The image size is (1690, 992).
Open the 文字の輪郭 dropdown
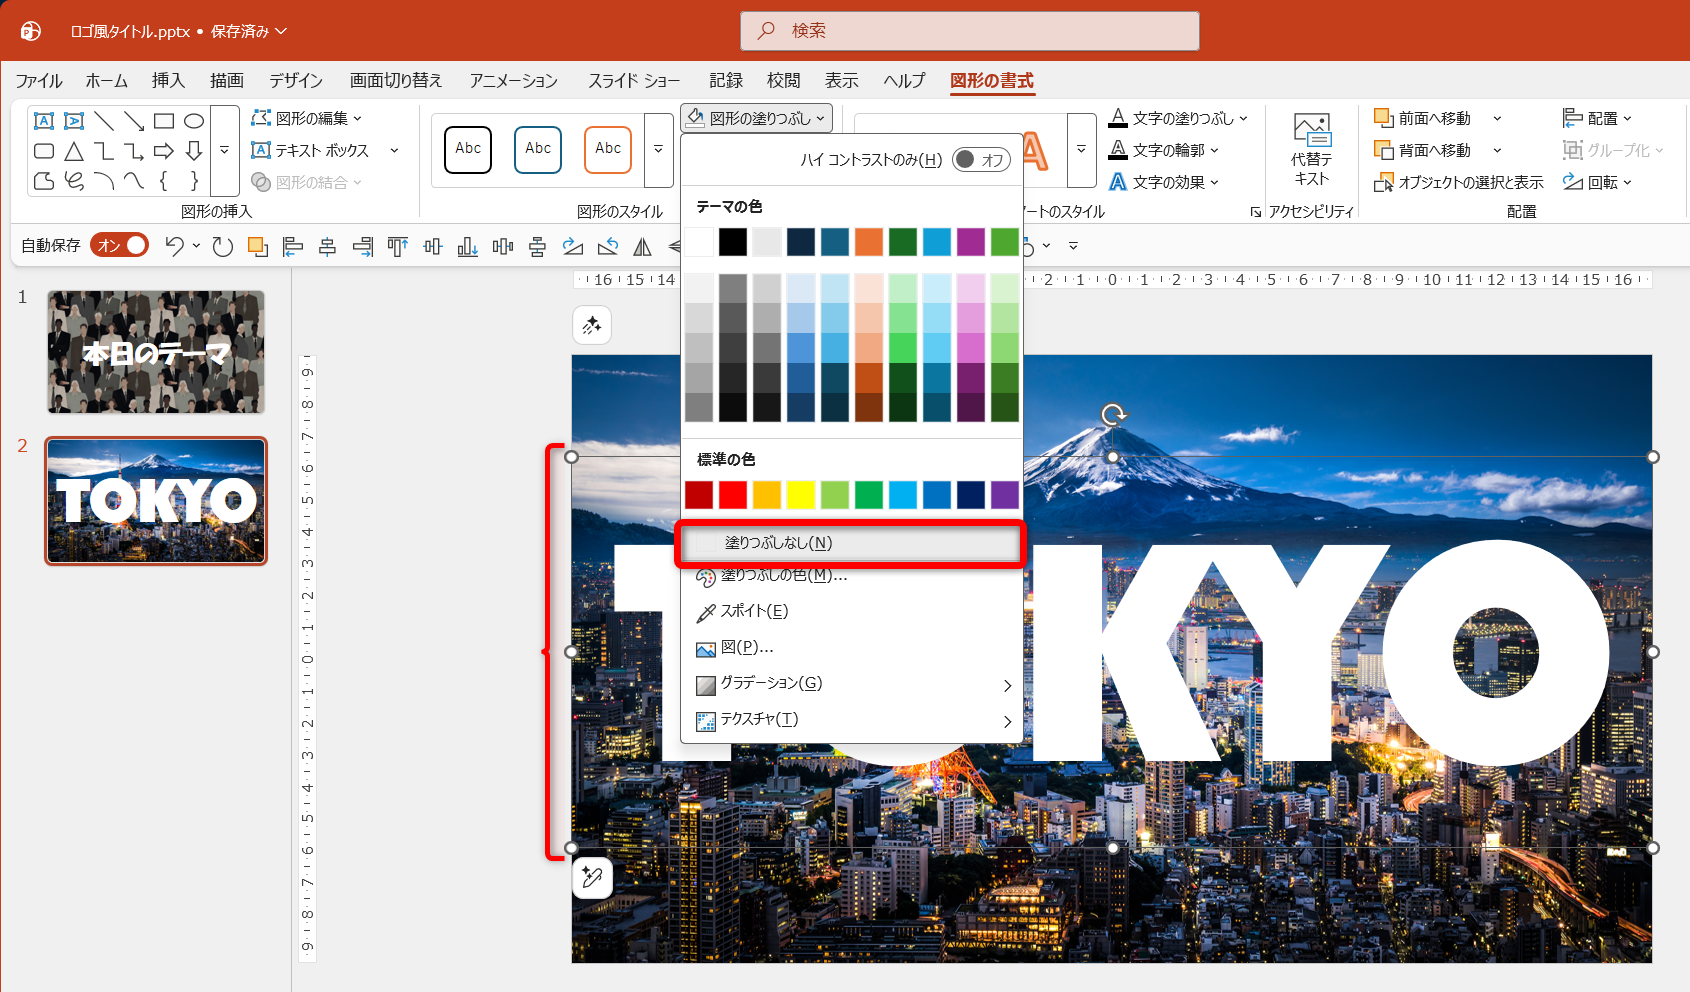(1165, 151)
